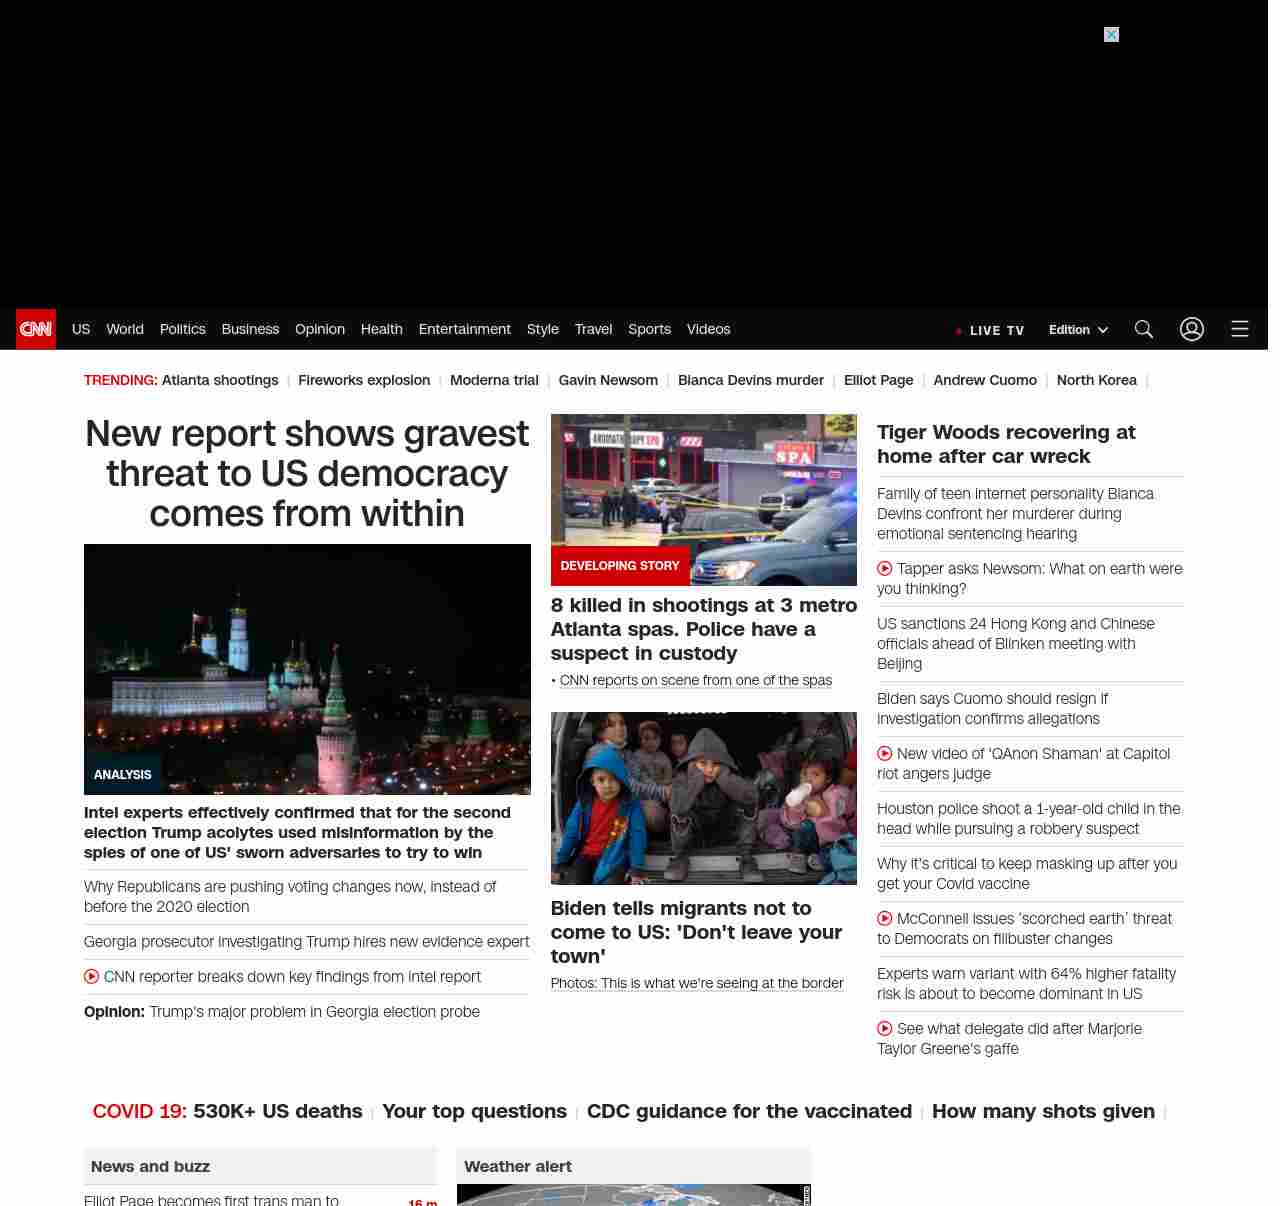Select trending topic Atlanta shootings
Screen dimensions: 1280x1206
(x=220, y=380)
